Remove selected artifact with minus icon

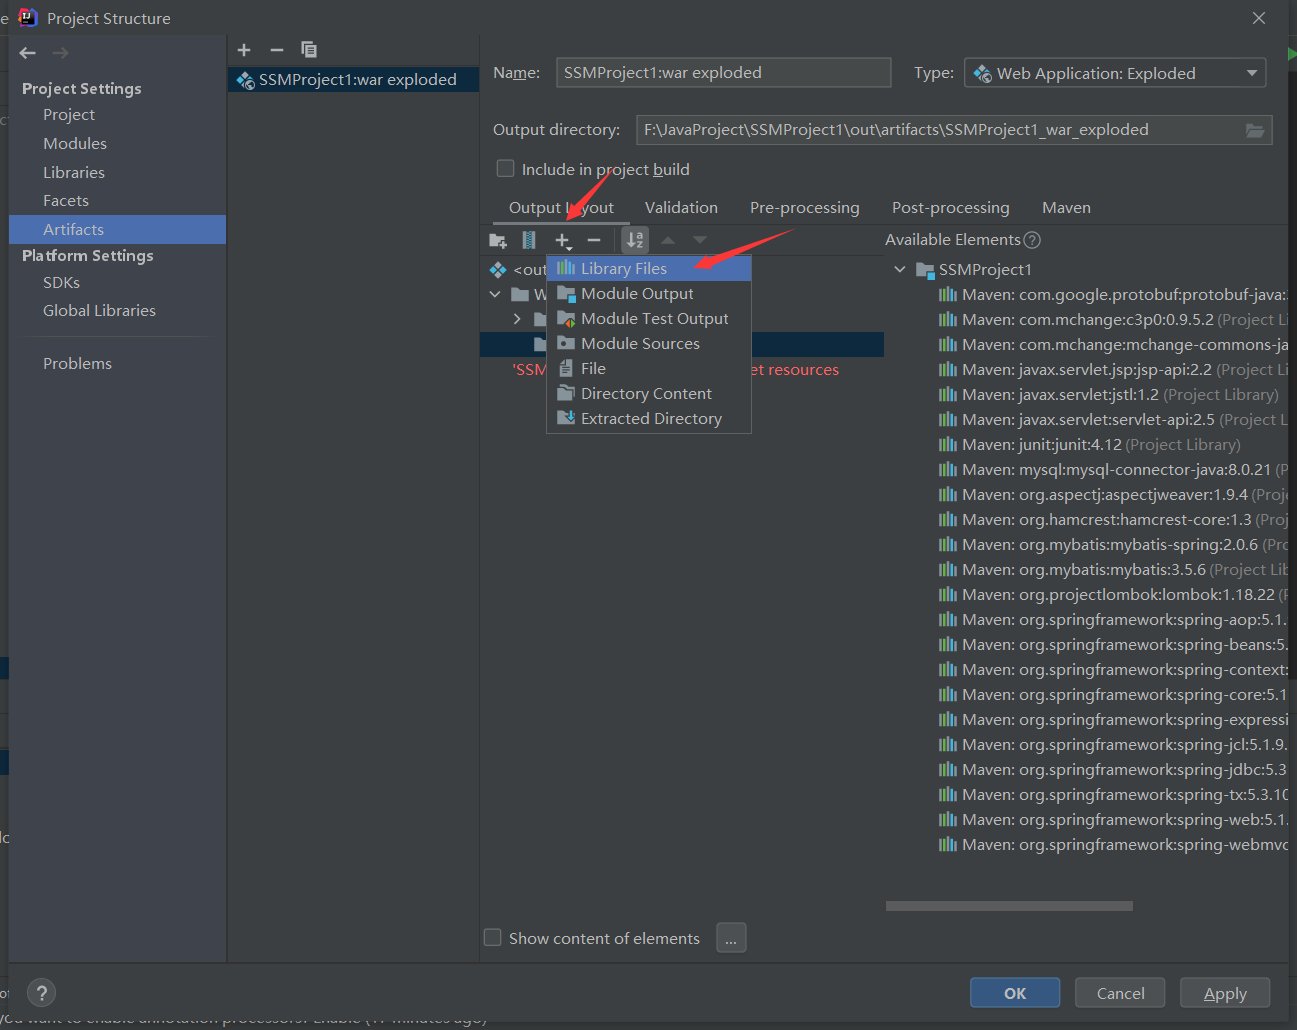point(277,50)
